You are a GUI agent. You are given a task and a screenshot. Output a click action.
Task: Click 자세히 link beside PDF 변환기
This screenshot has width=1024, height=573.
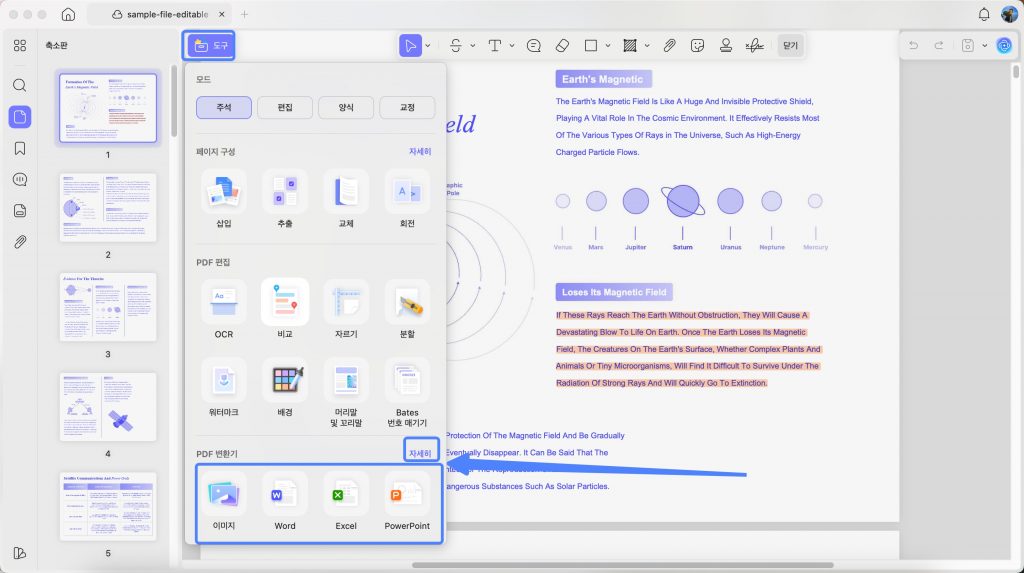pos(420,453)
